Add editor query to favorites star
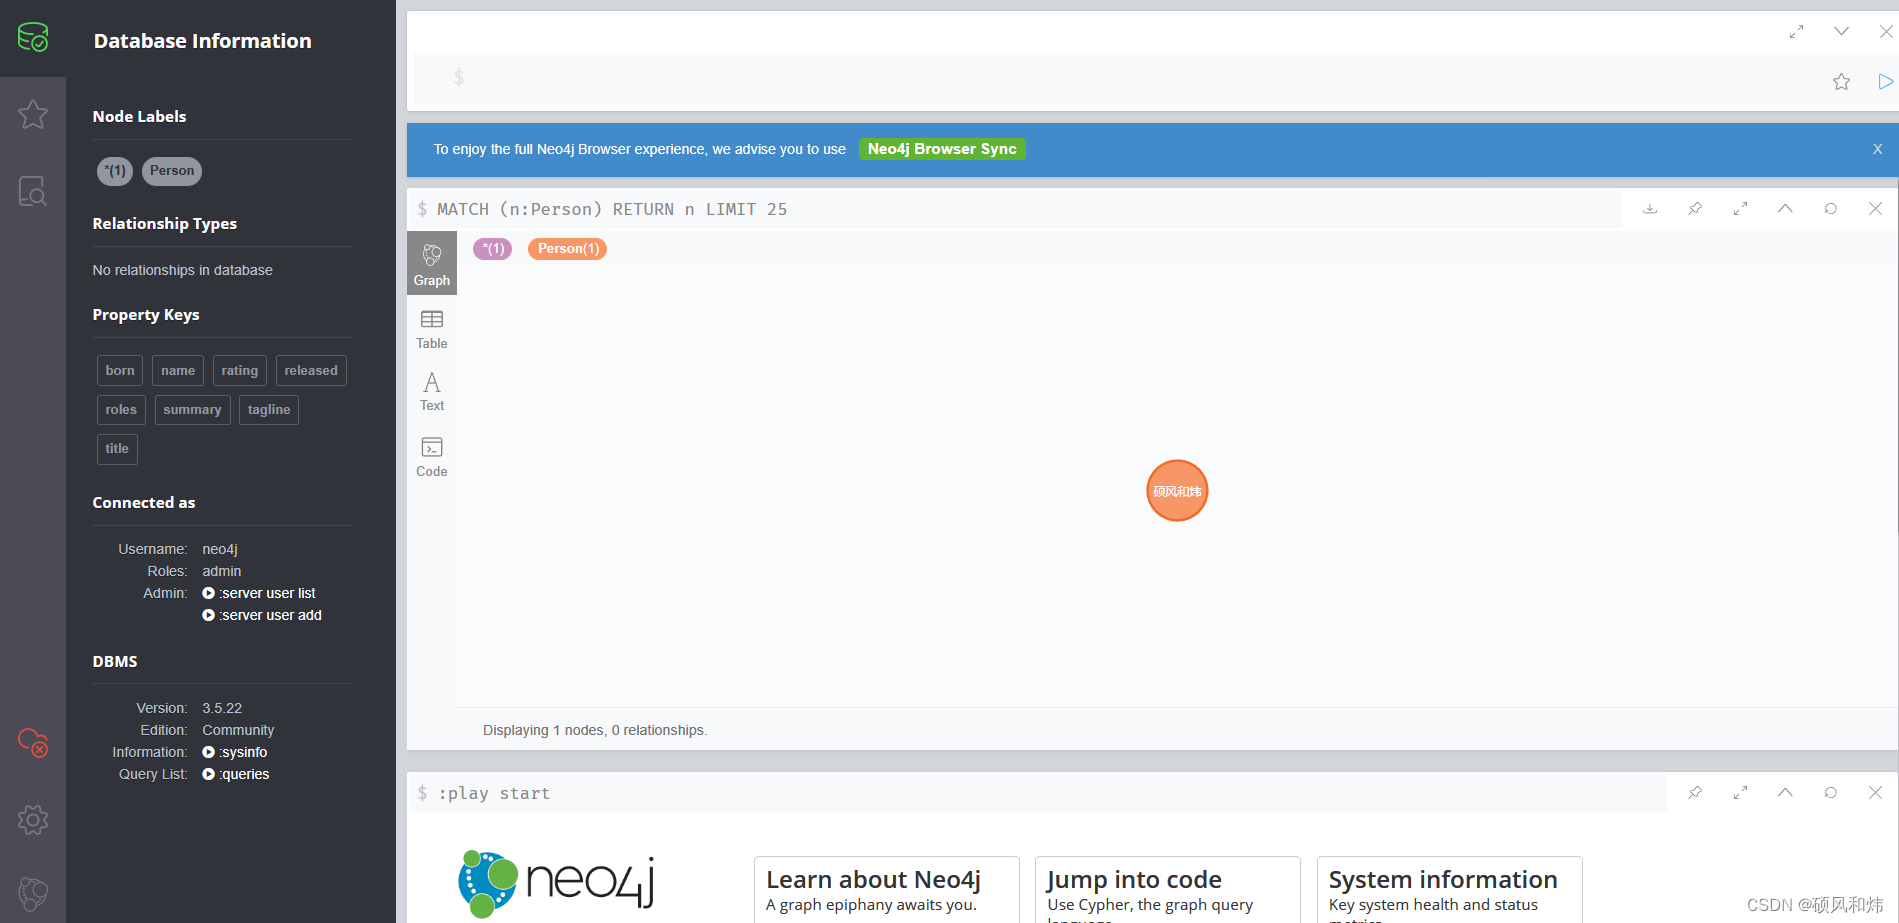 pos(1841,82)
